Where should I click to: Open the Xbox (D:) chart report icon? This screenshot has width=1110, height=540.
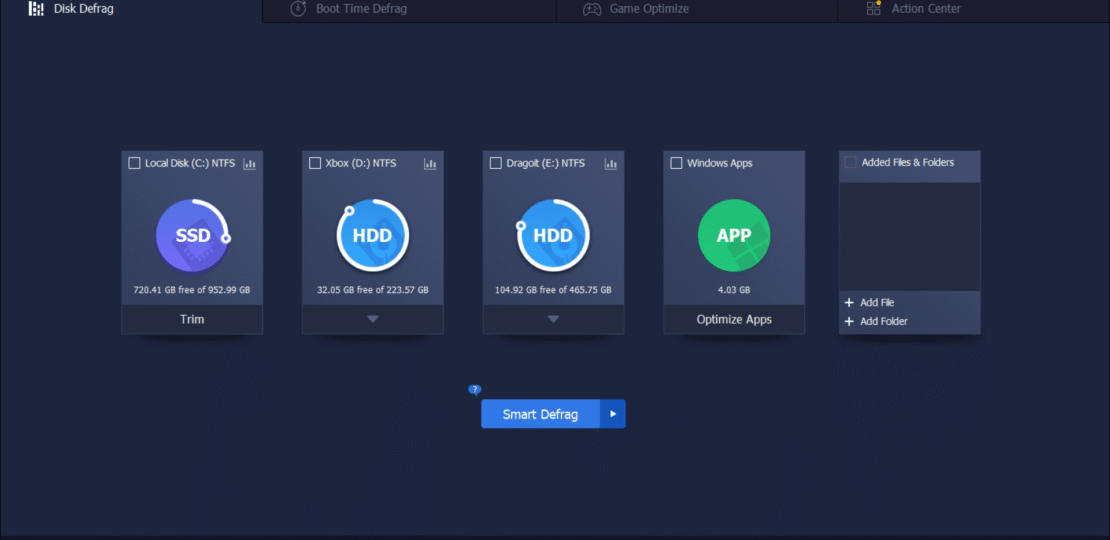pyautogui.click(x=430, y=163)
